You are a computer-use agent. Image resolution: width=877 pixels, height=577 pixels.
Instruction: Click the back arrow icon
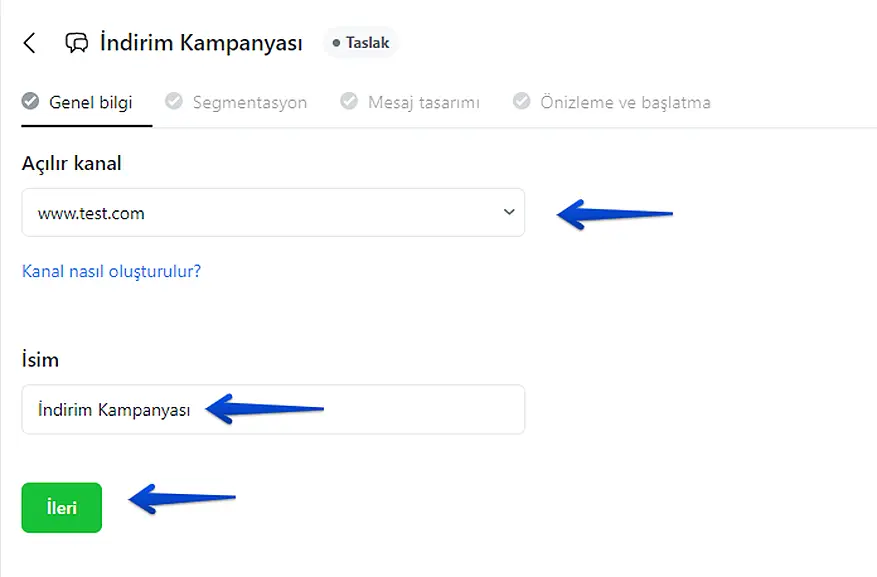point(30,43)
